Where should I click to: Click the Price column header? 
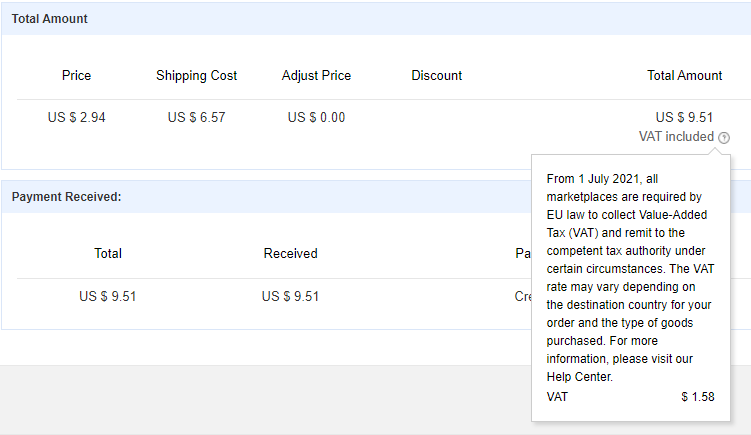[76, 75]
